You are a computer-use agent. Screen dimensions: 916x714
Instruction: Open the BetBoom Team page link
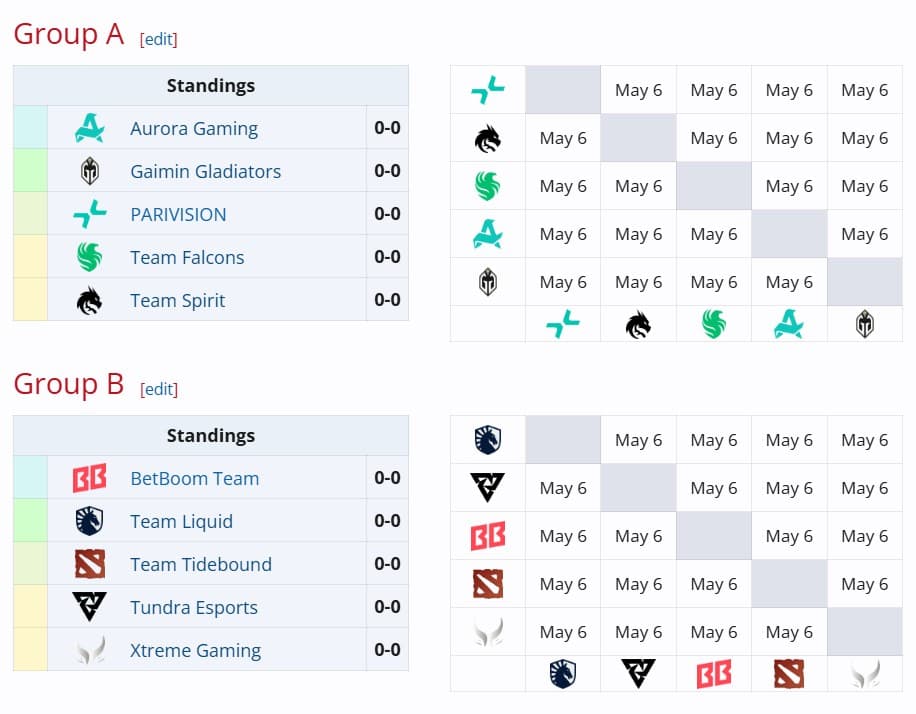pyautogui.click(x=194, y=478)
